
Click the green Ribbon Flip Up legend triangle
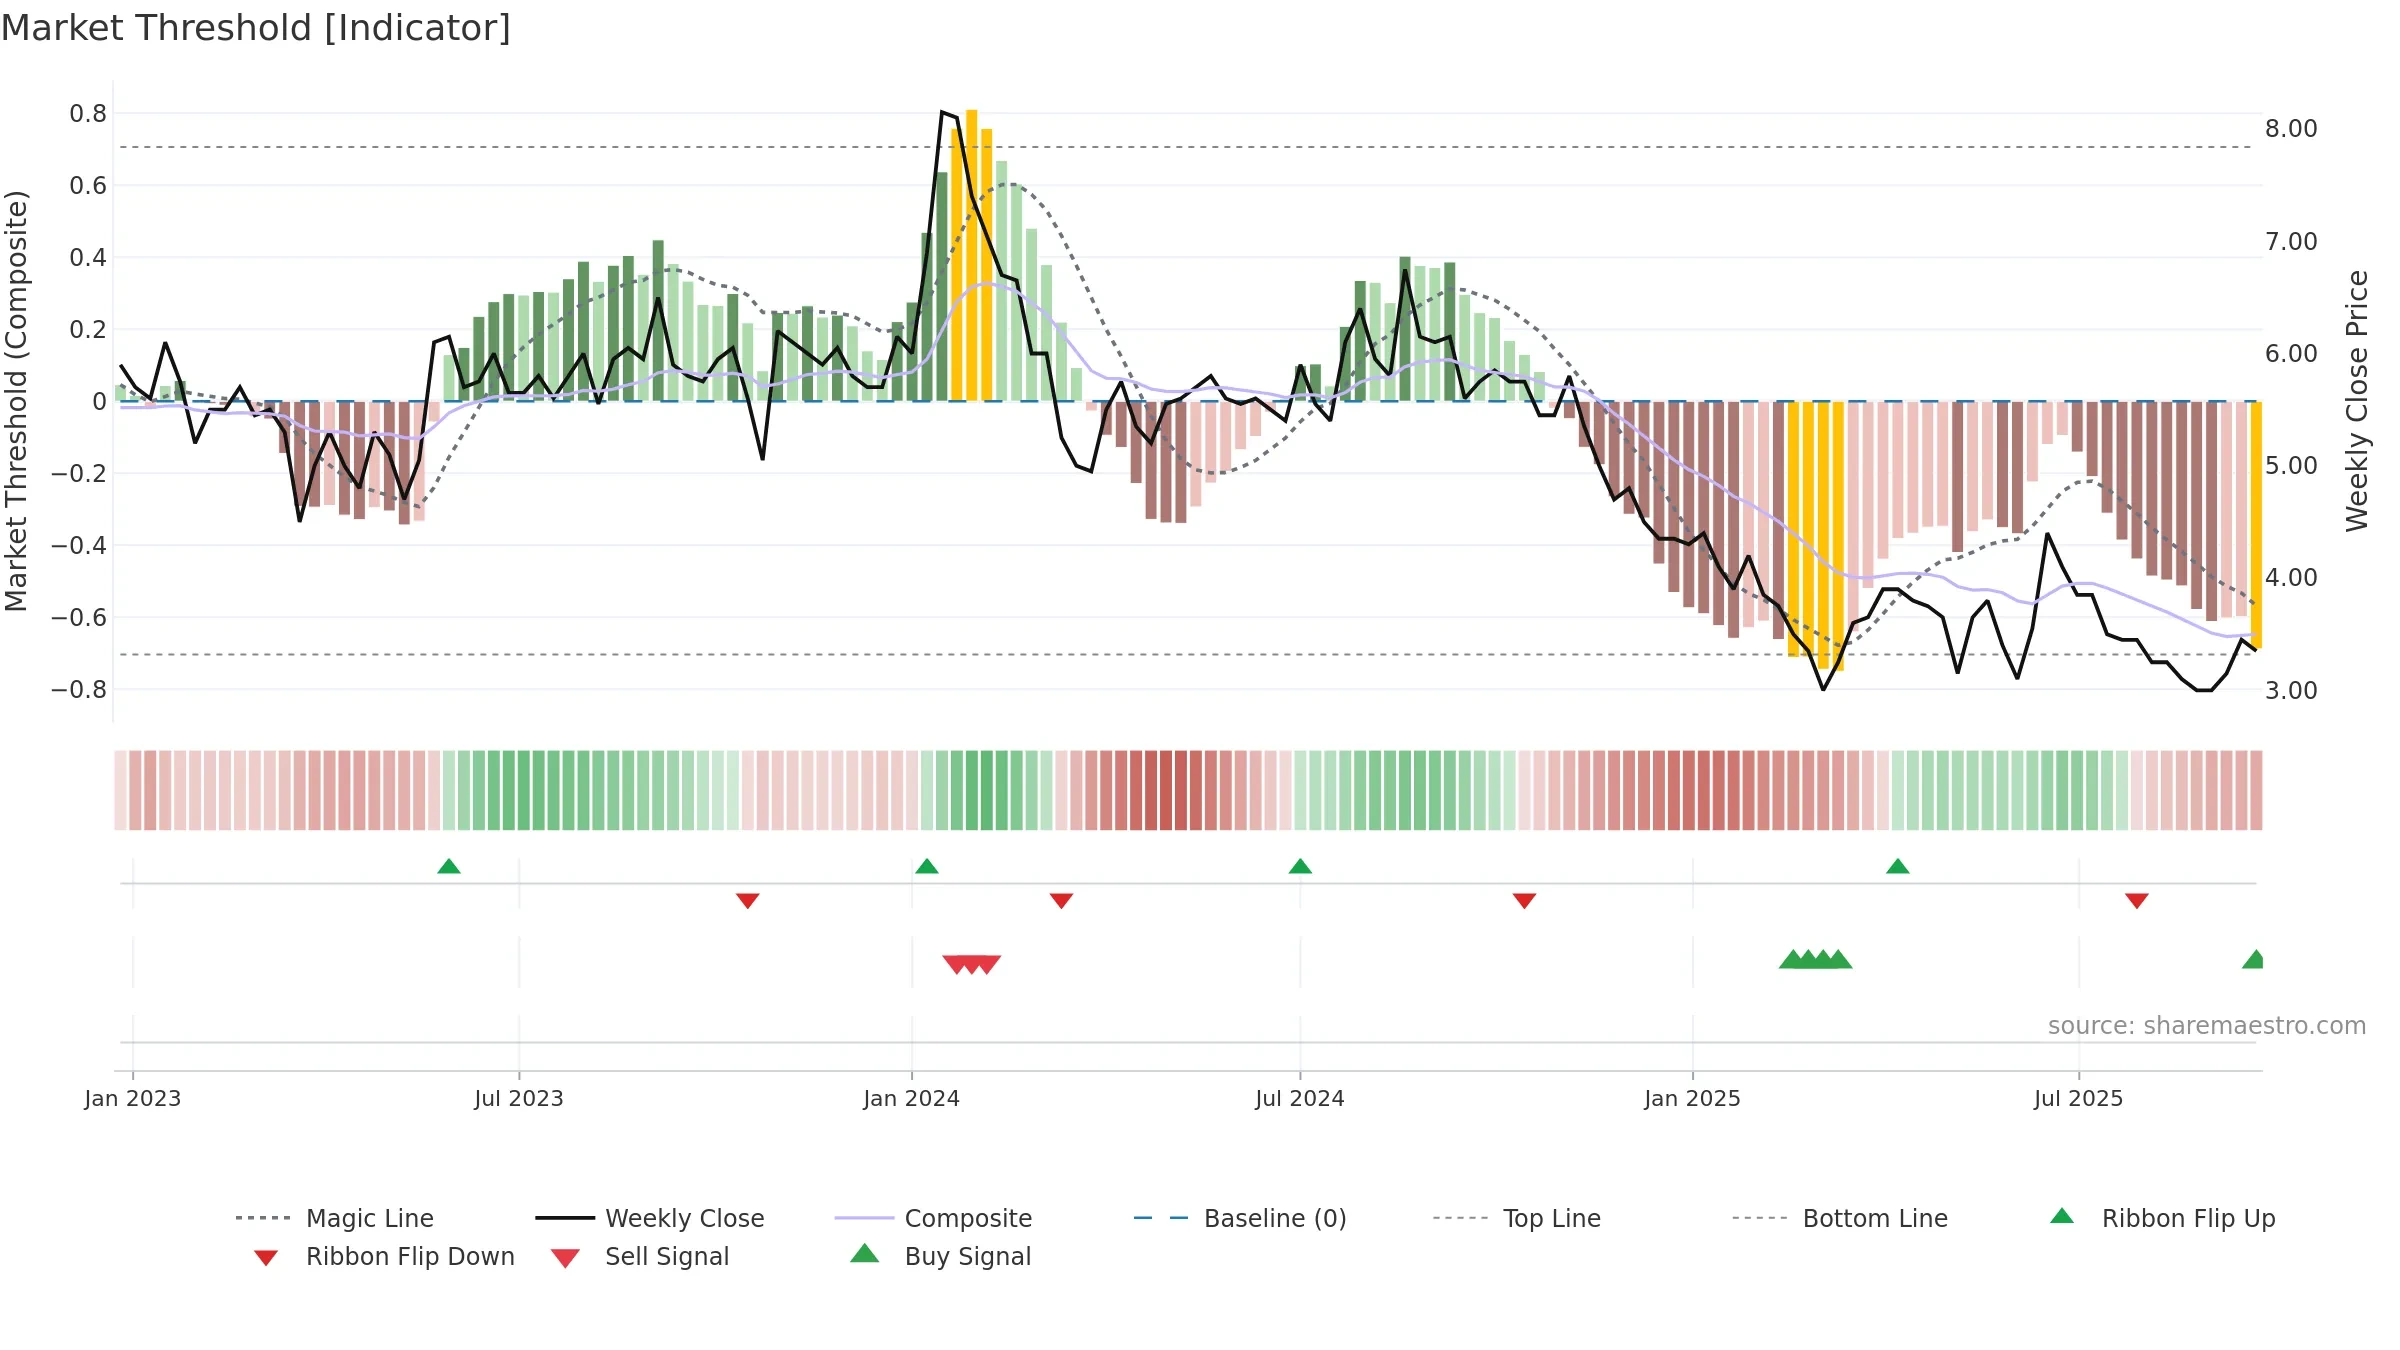coord(2062,1216)
